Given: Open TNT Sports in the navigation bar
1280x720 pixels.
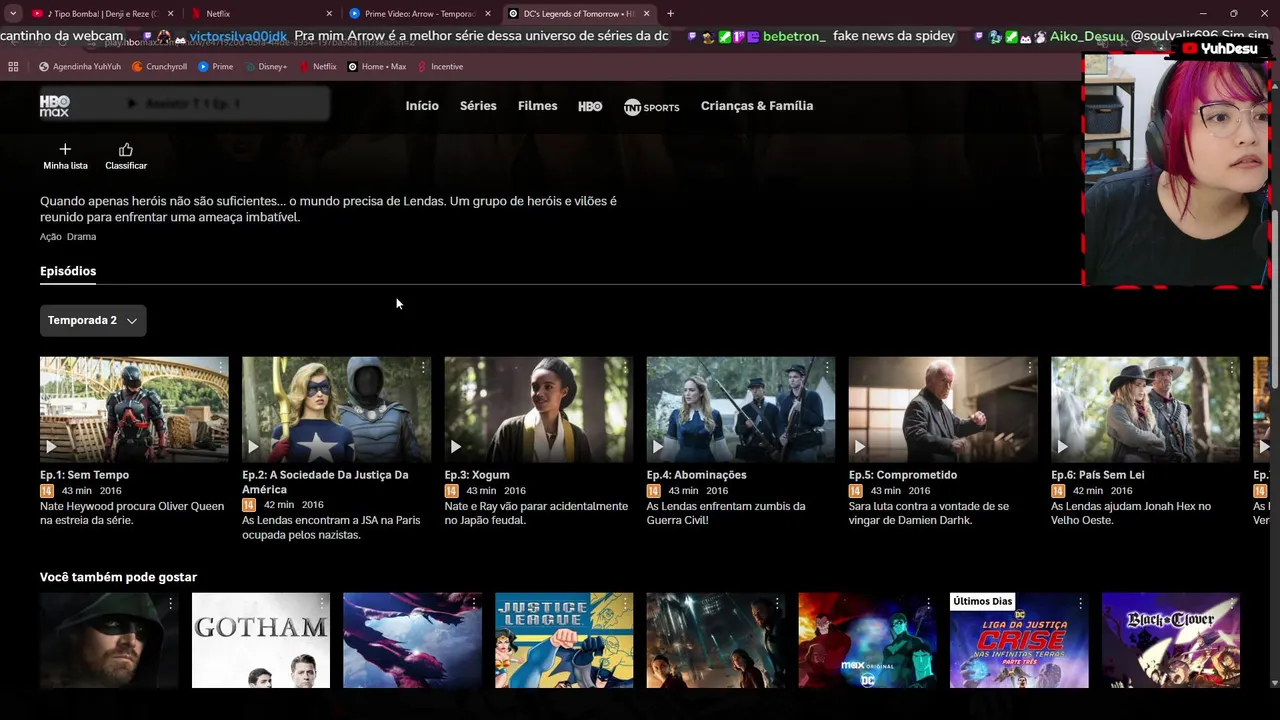Looking at the screenshot, I should [651, 107].
